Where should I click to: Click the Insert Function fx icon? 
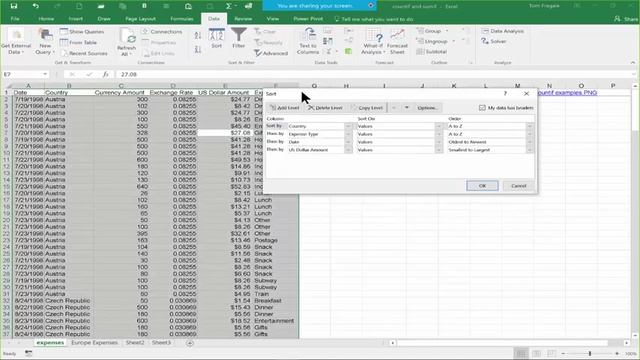point(106,74)
